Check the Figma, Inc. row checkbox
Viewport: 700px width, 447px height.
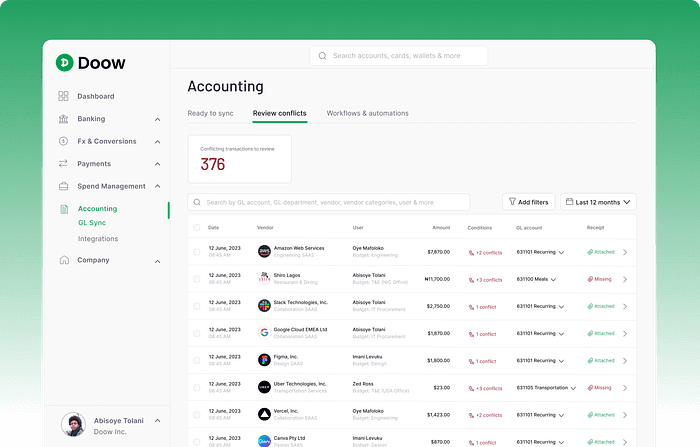(x=197, y=360)
